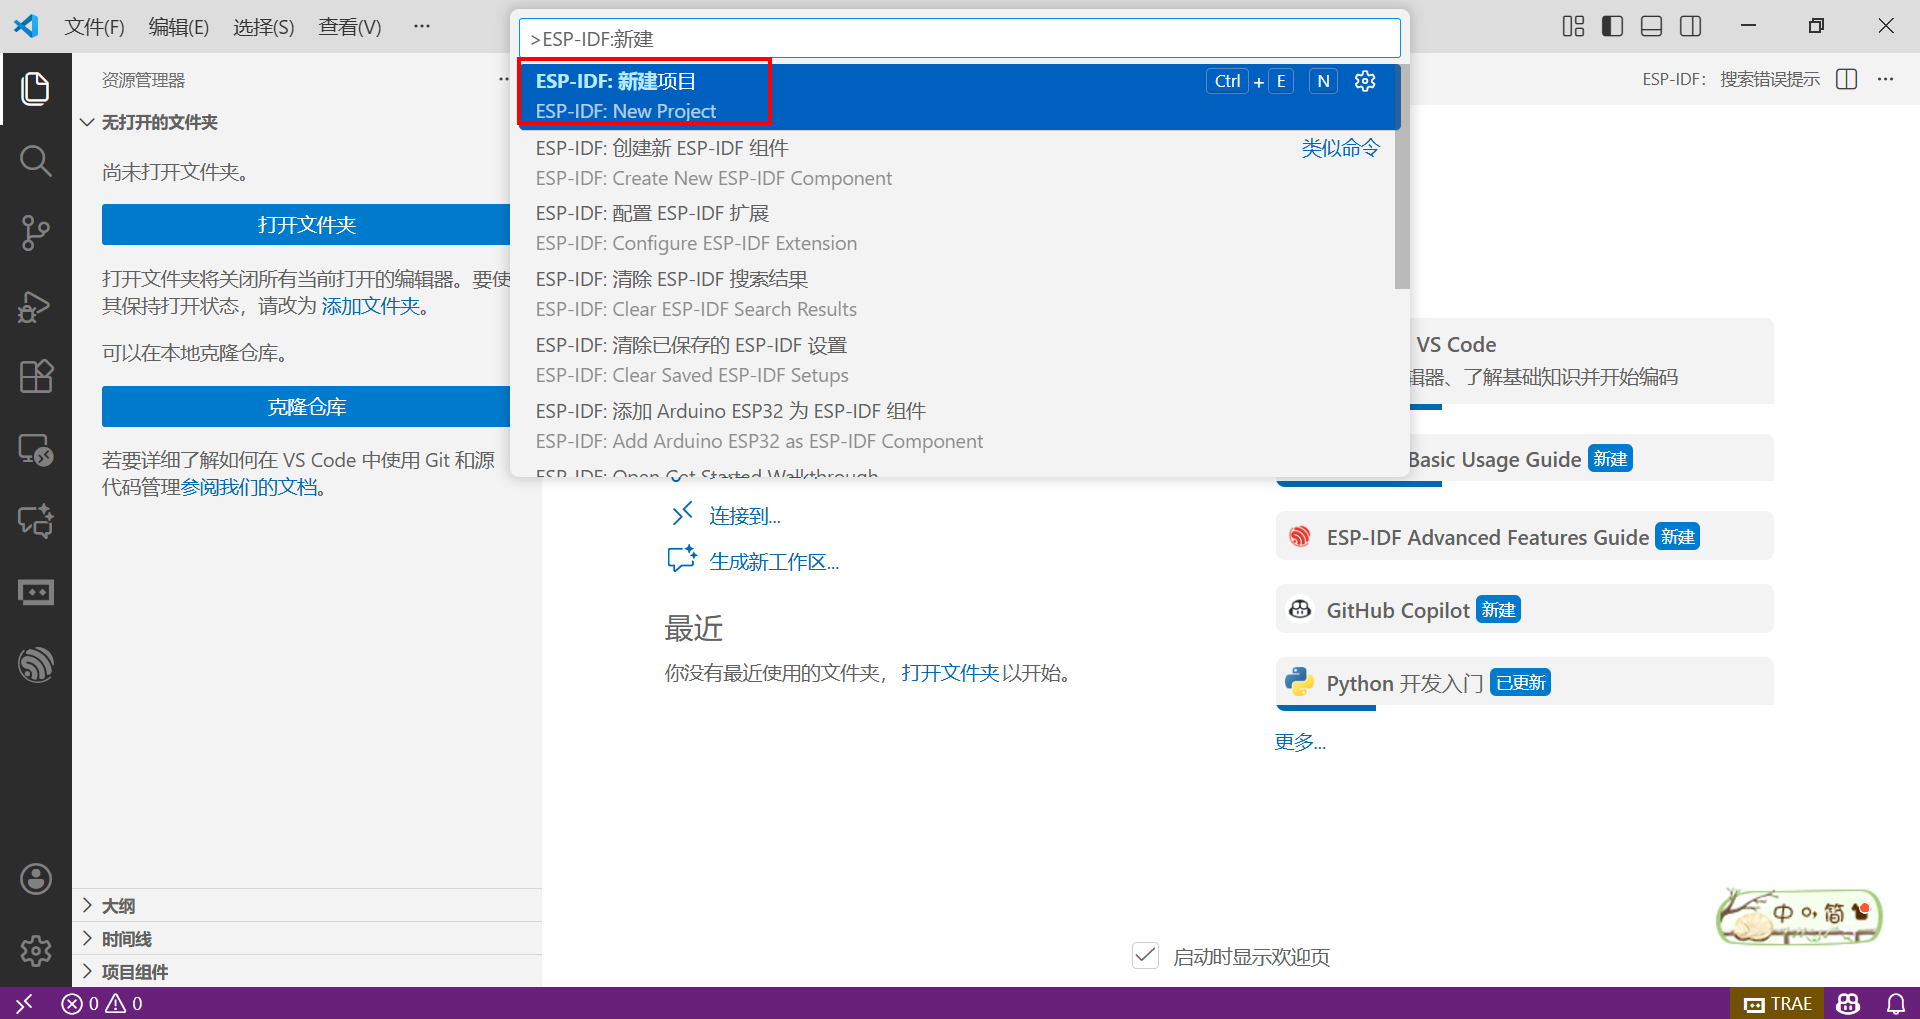Open the ESP-IDF Advanced Features Guide walkthrough
The height and width of the screenshot is (1019, 1920).
pyautogui.click(x=1525, y=537)
